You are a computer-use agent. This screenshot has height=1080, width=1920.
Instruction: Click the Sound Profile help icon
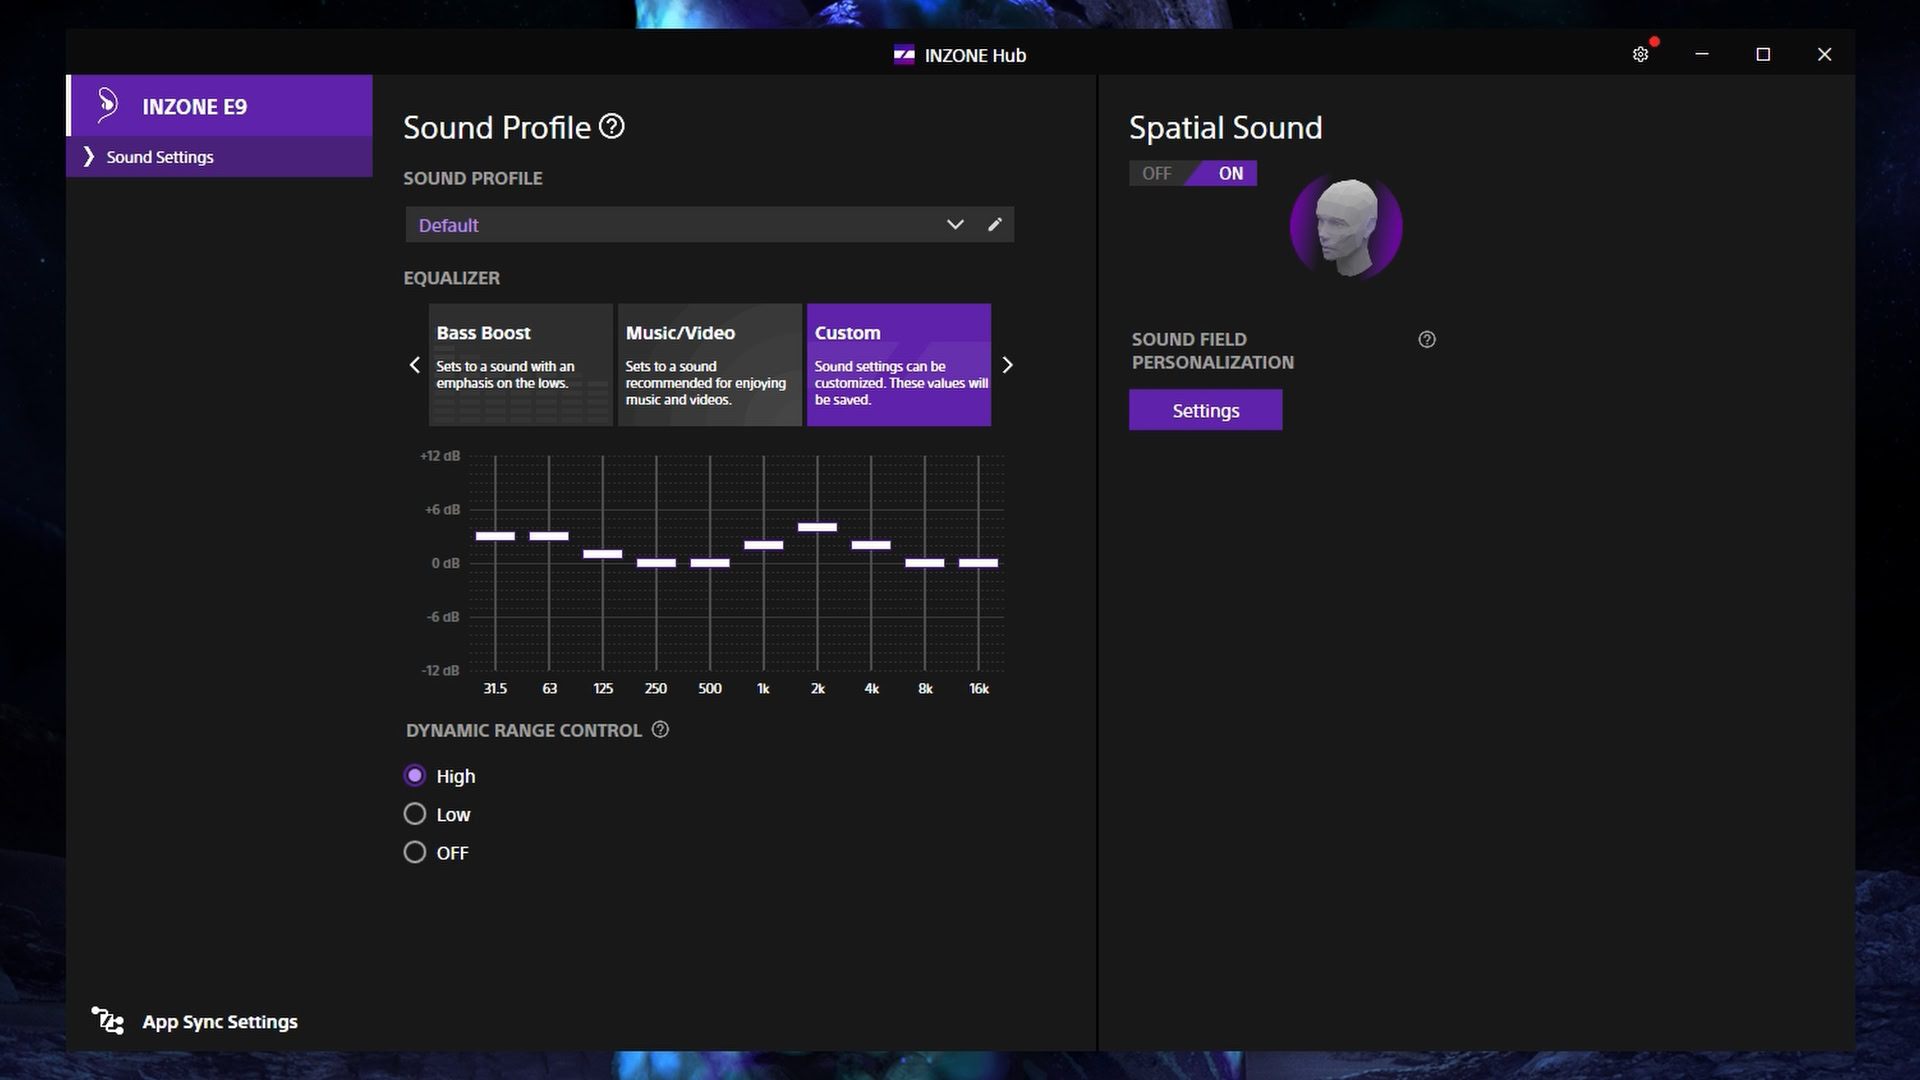pyautogui.click(x=612, y=127)
